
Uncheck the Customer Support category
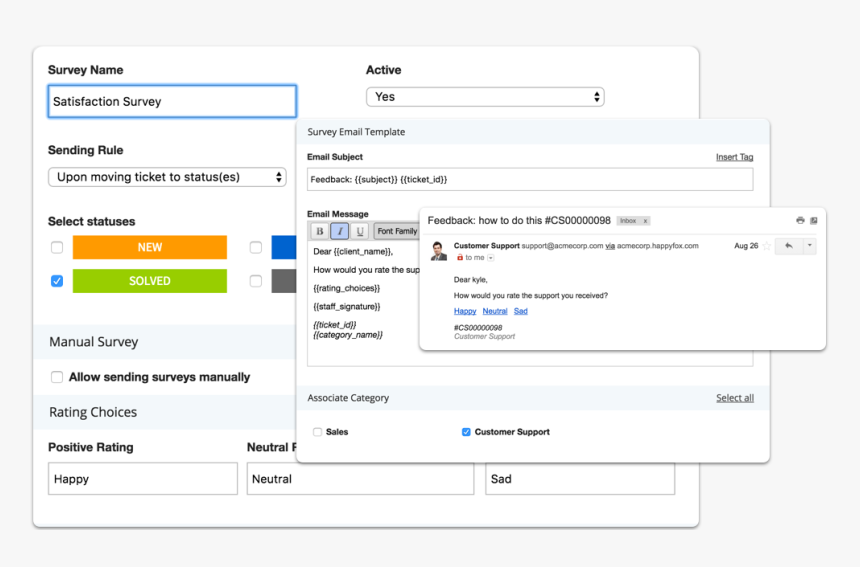tap(466, 432)
